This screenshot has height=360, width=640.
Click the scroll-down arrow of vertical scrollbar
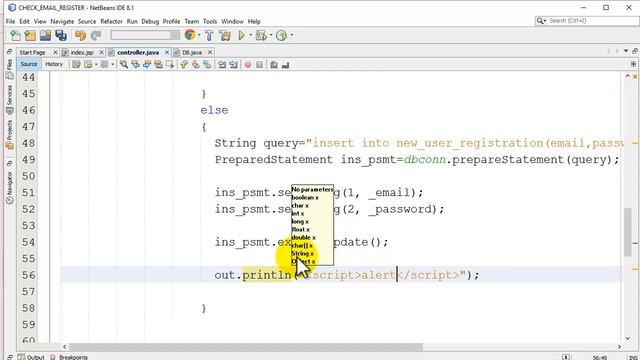[628, 338]
